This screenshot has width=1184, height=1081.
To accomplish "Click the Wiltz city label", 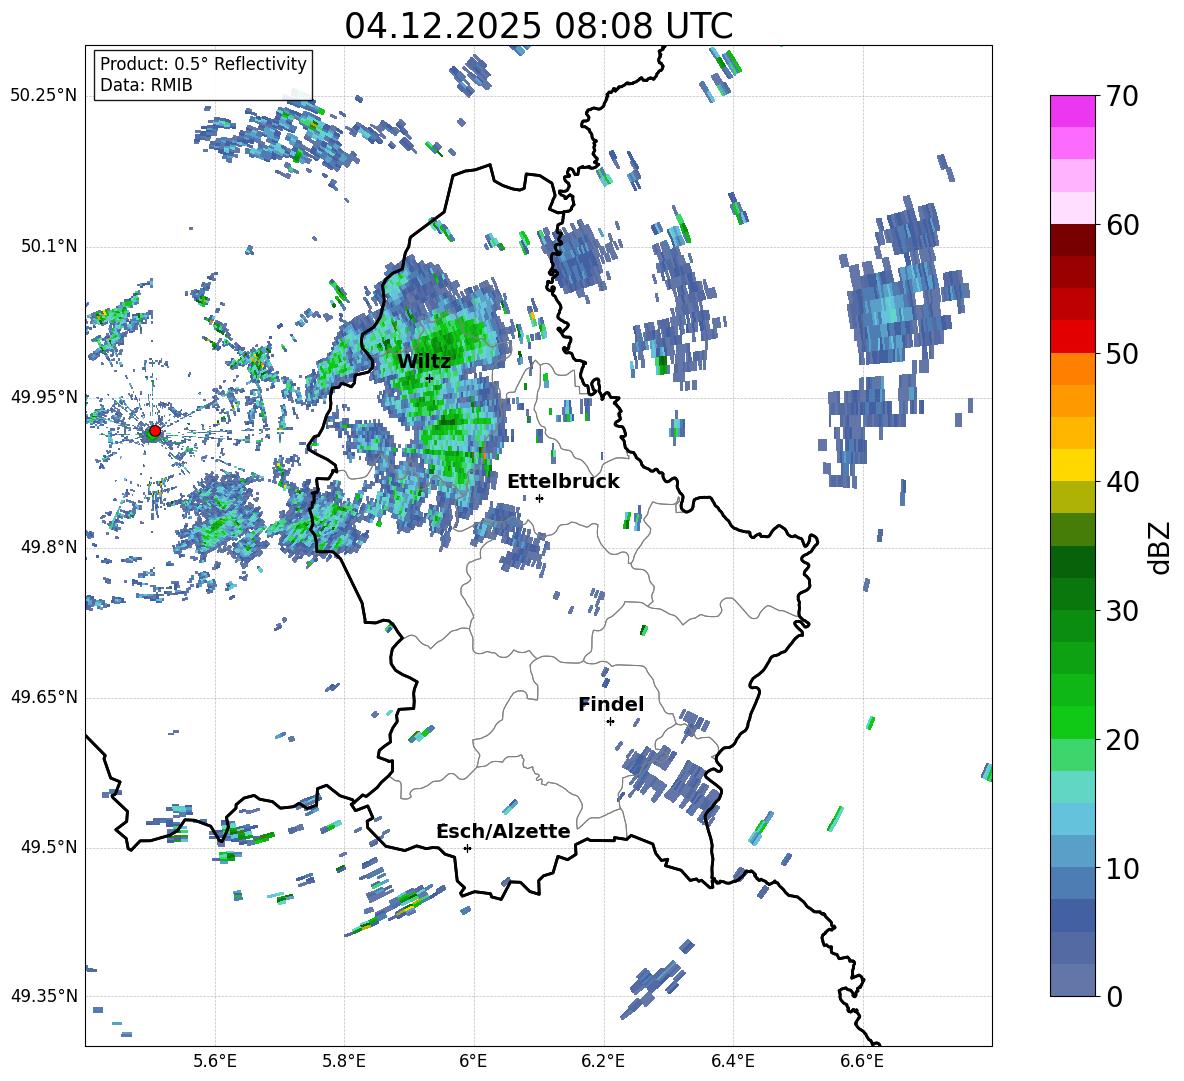I will click(424, 361).
